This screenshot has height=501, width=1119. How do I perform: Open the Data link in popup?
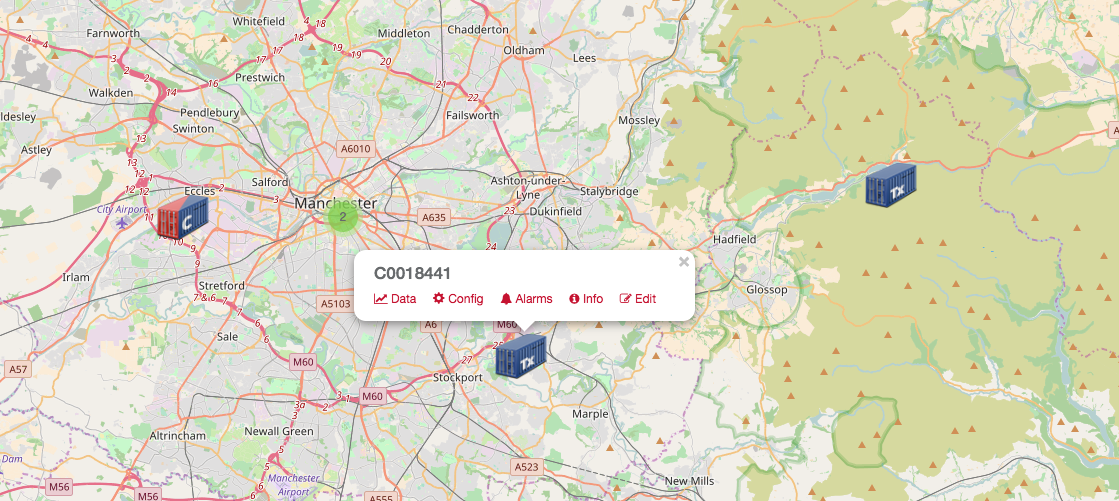point(395,299)
